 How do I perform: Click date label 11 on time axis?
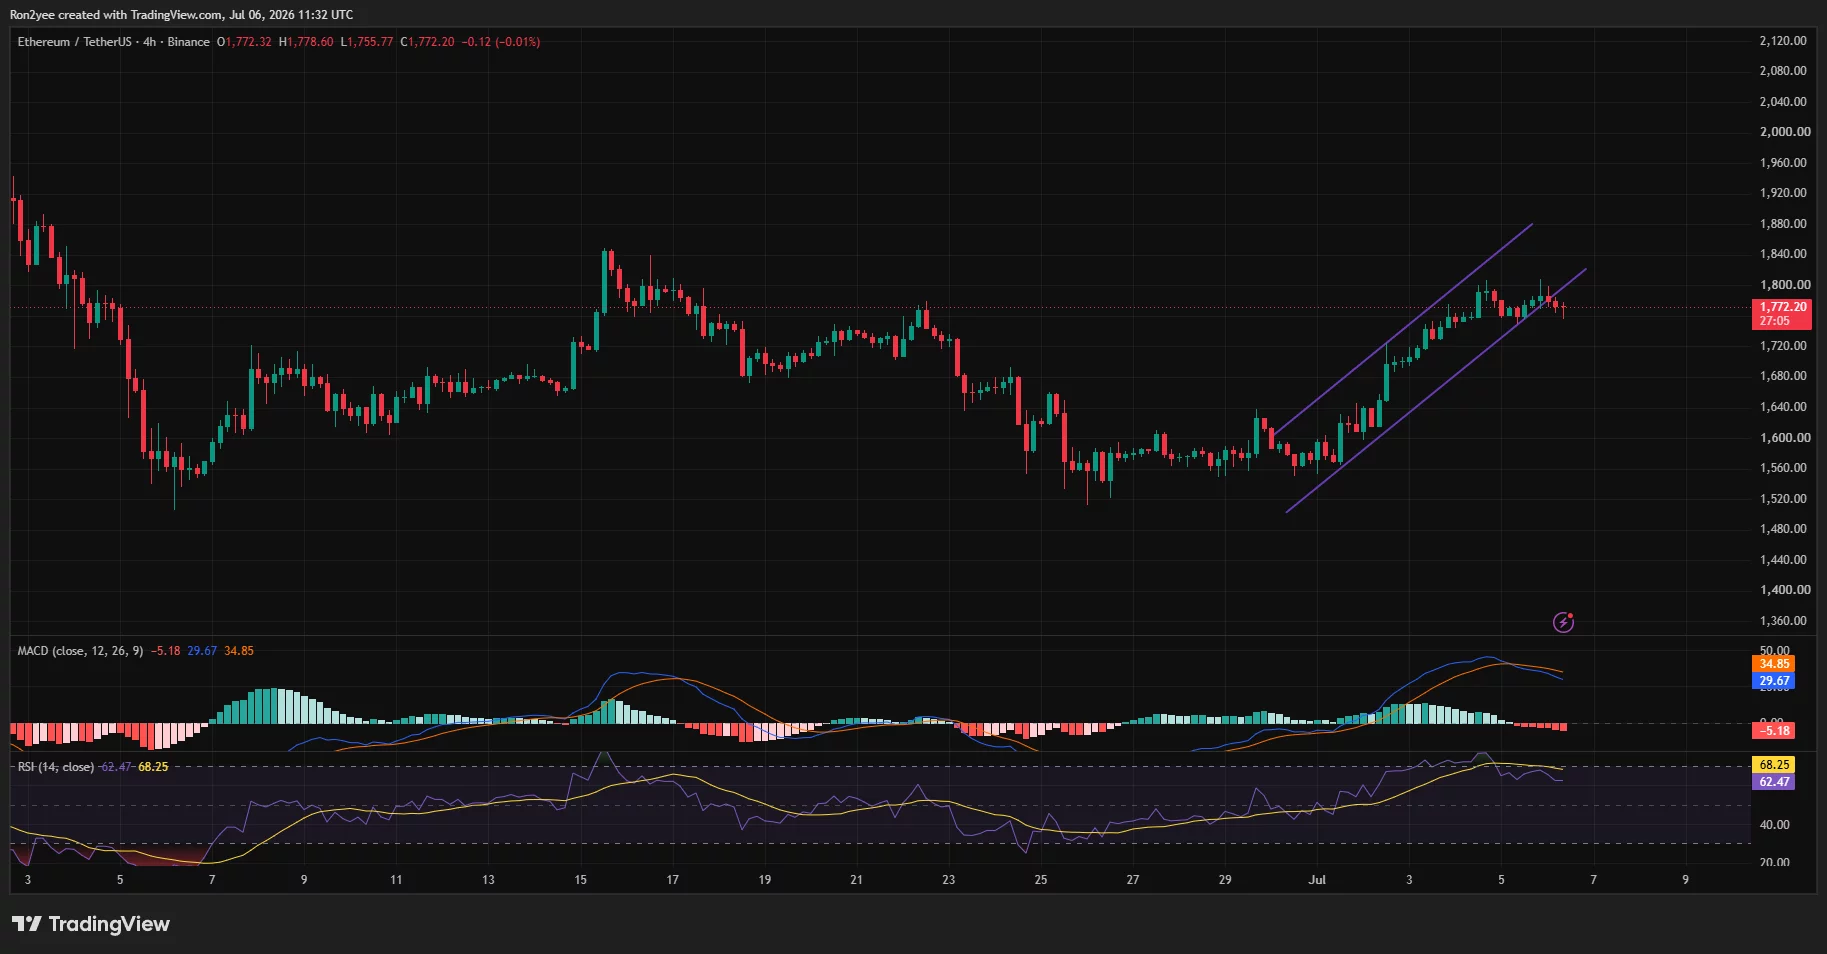point(396,880)
